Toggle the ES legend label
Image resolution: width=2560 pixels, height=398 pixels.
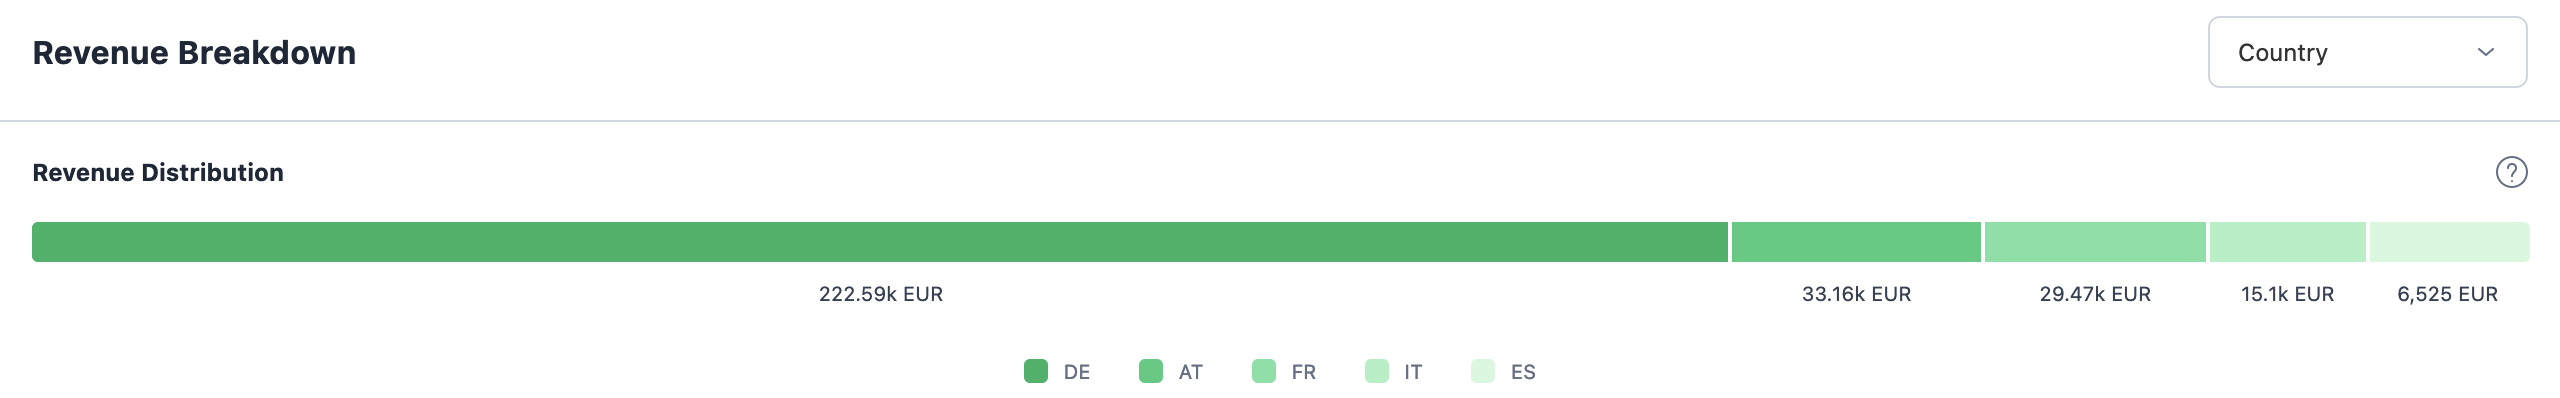(x=1523, y=372)
